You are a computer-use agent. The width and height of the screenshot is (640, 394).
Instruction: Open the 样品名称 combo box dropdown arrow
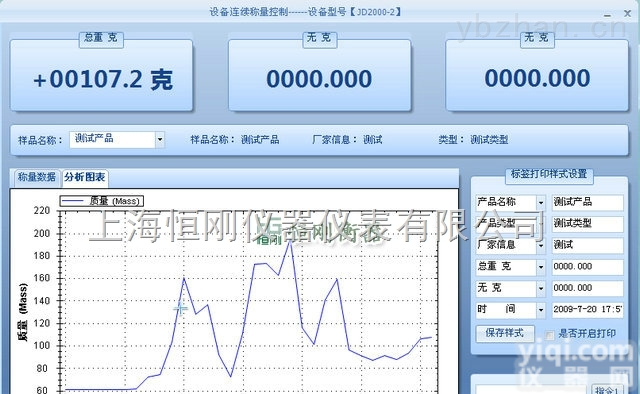click(160, 140)
